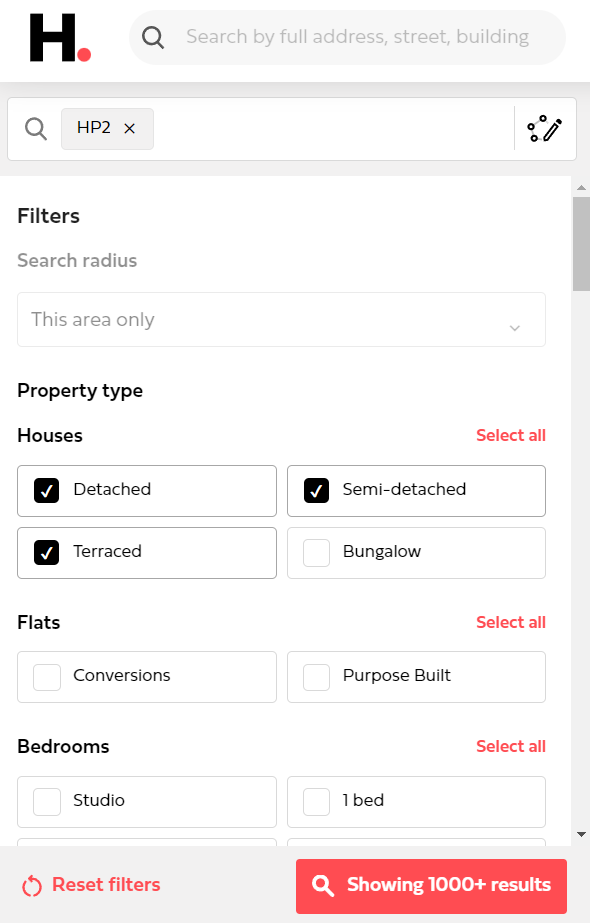Remove the HP2 location tag

(x=130, y=128)
